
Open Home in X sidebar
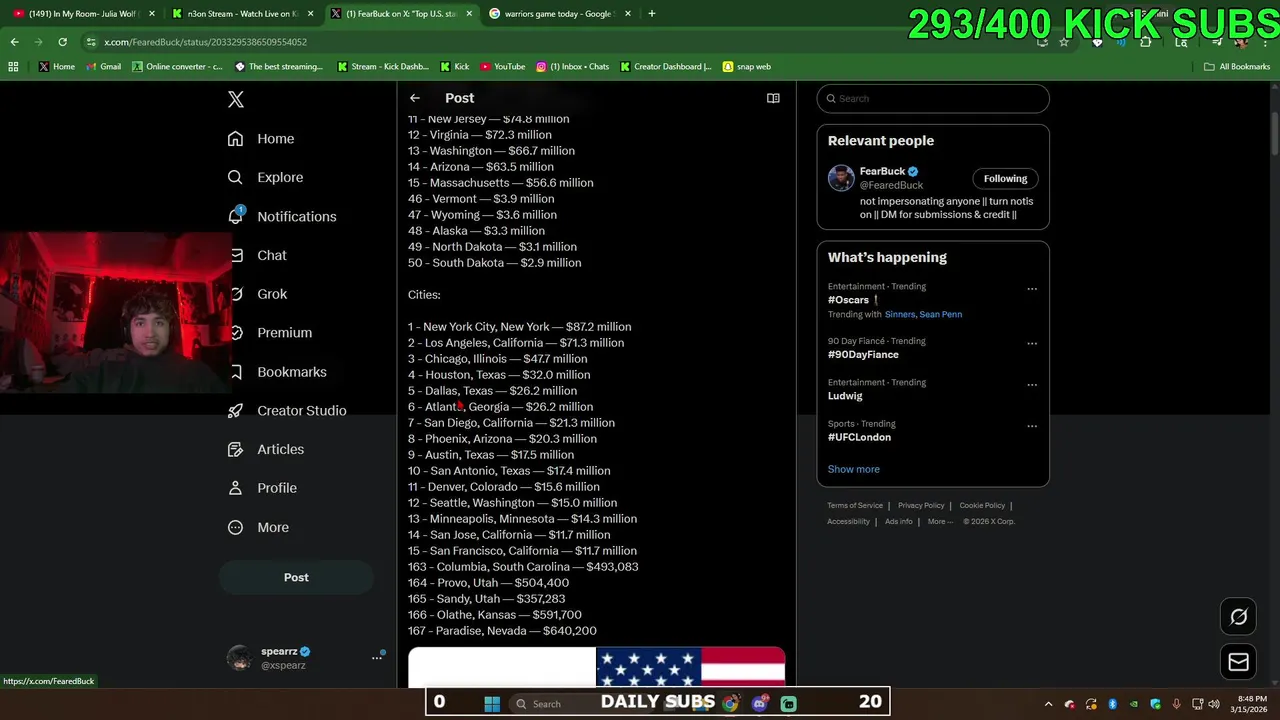tap(261, 139)
